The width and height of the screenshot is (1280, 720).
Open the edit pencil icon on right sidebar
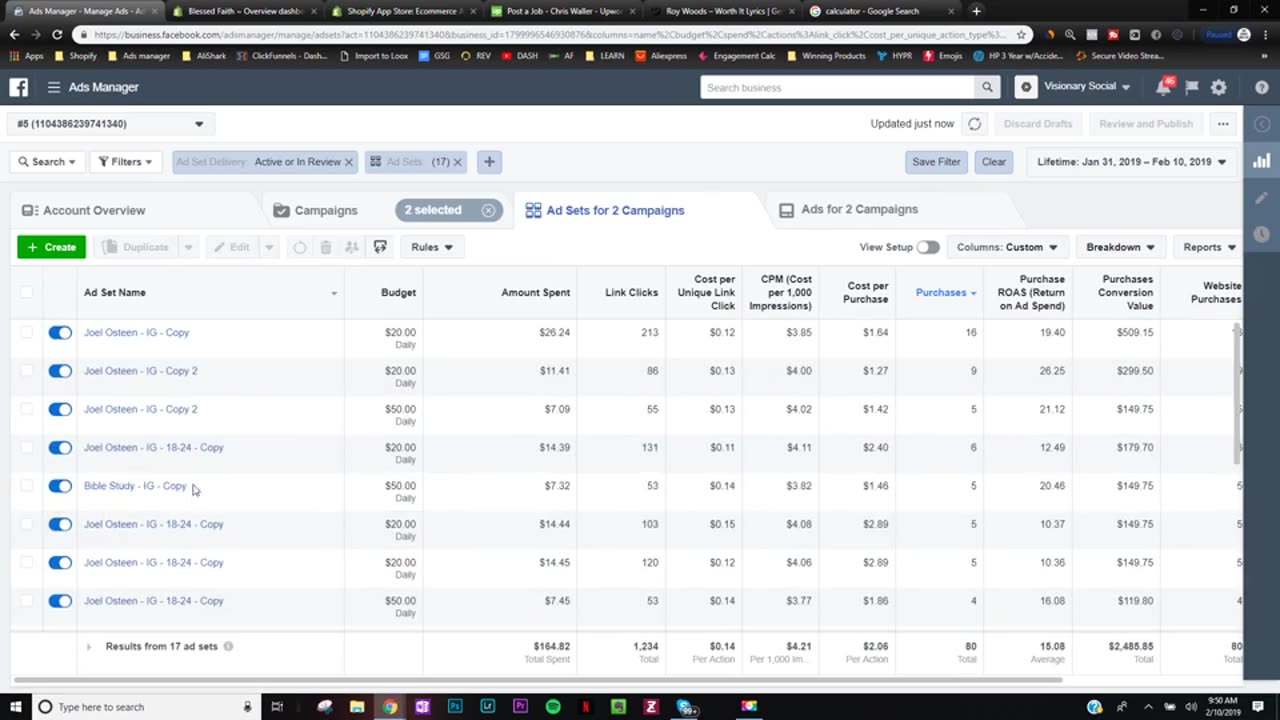coord(1262,198)
